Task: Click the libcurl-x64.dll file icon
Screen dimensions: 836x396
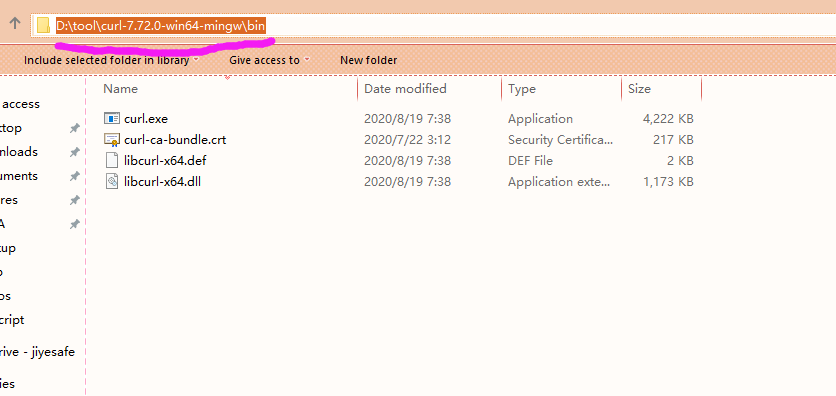Action: tap(112, 182)
